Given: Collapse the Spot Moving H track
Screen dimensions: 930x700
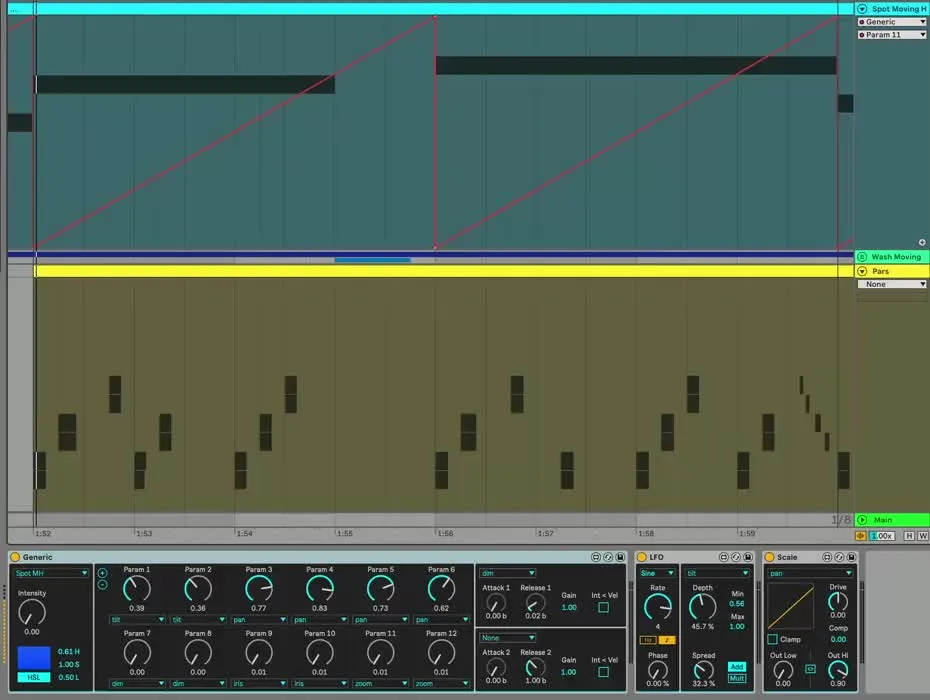Looking at the screenshot, I should tap(862, 9).
